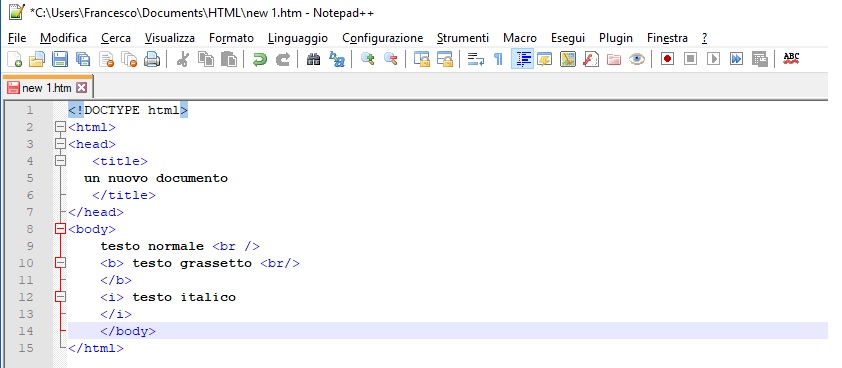Zoom in with the magnifier plus icon

coord(367,59)
